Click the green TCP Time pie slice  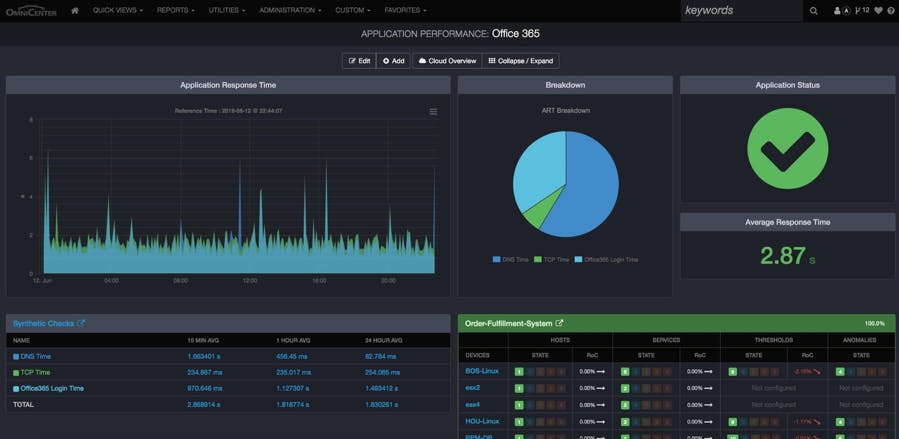coord(537,214)
